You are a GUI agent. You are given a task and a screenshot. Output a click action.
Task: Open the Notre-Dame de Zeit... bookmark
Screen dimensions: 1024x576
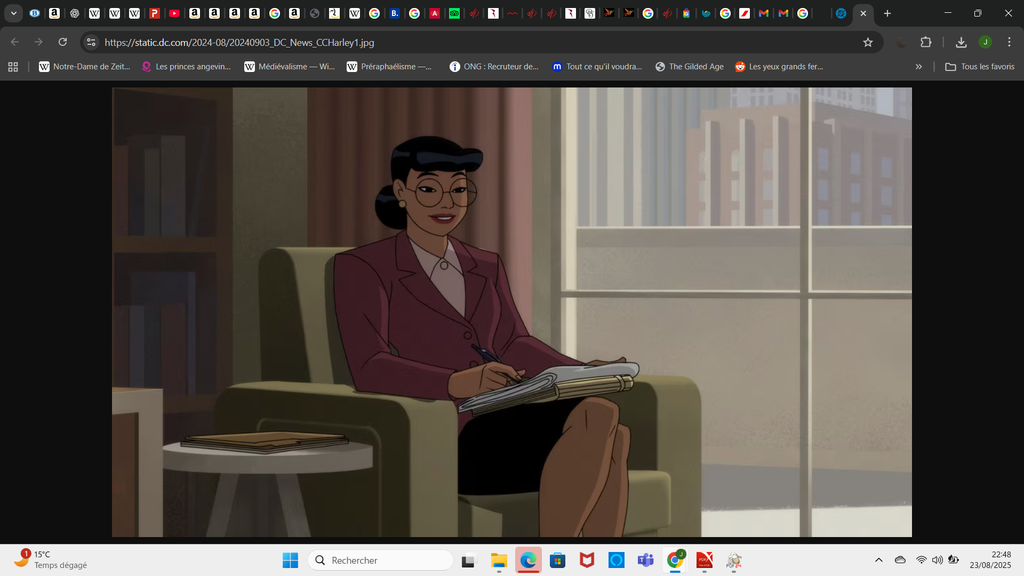(84, 67)
